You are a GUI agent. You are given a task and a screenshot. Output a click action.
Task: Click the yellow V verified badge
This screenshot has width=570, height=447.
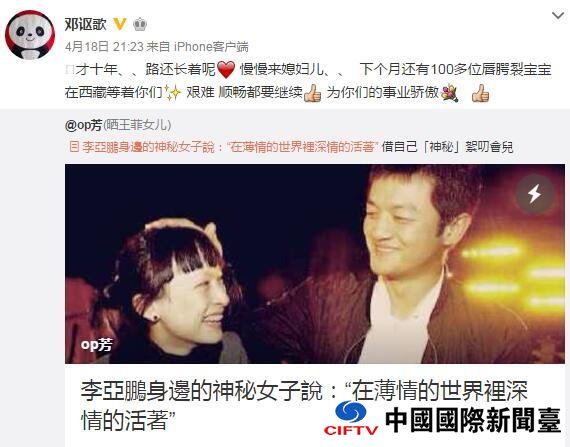click(x=120, y=24)
